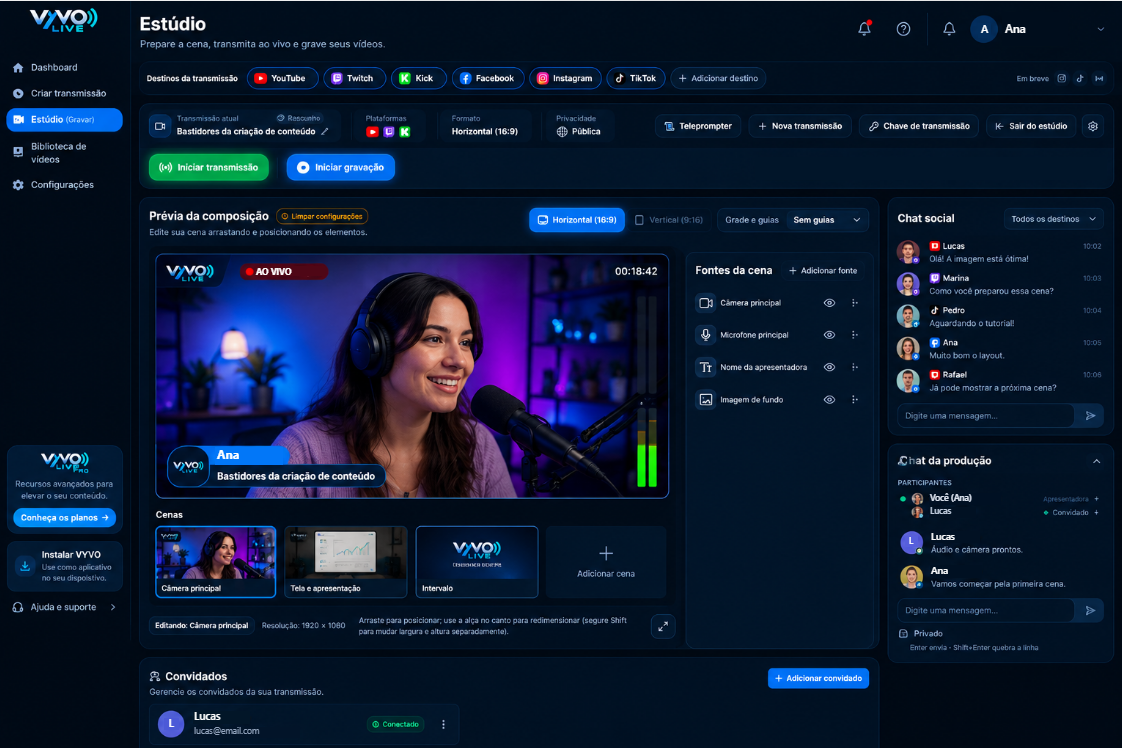Open Dashboard in the sidebar
The image size is (1122, 748).
pyautogui.click(x=64, y=67)
